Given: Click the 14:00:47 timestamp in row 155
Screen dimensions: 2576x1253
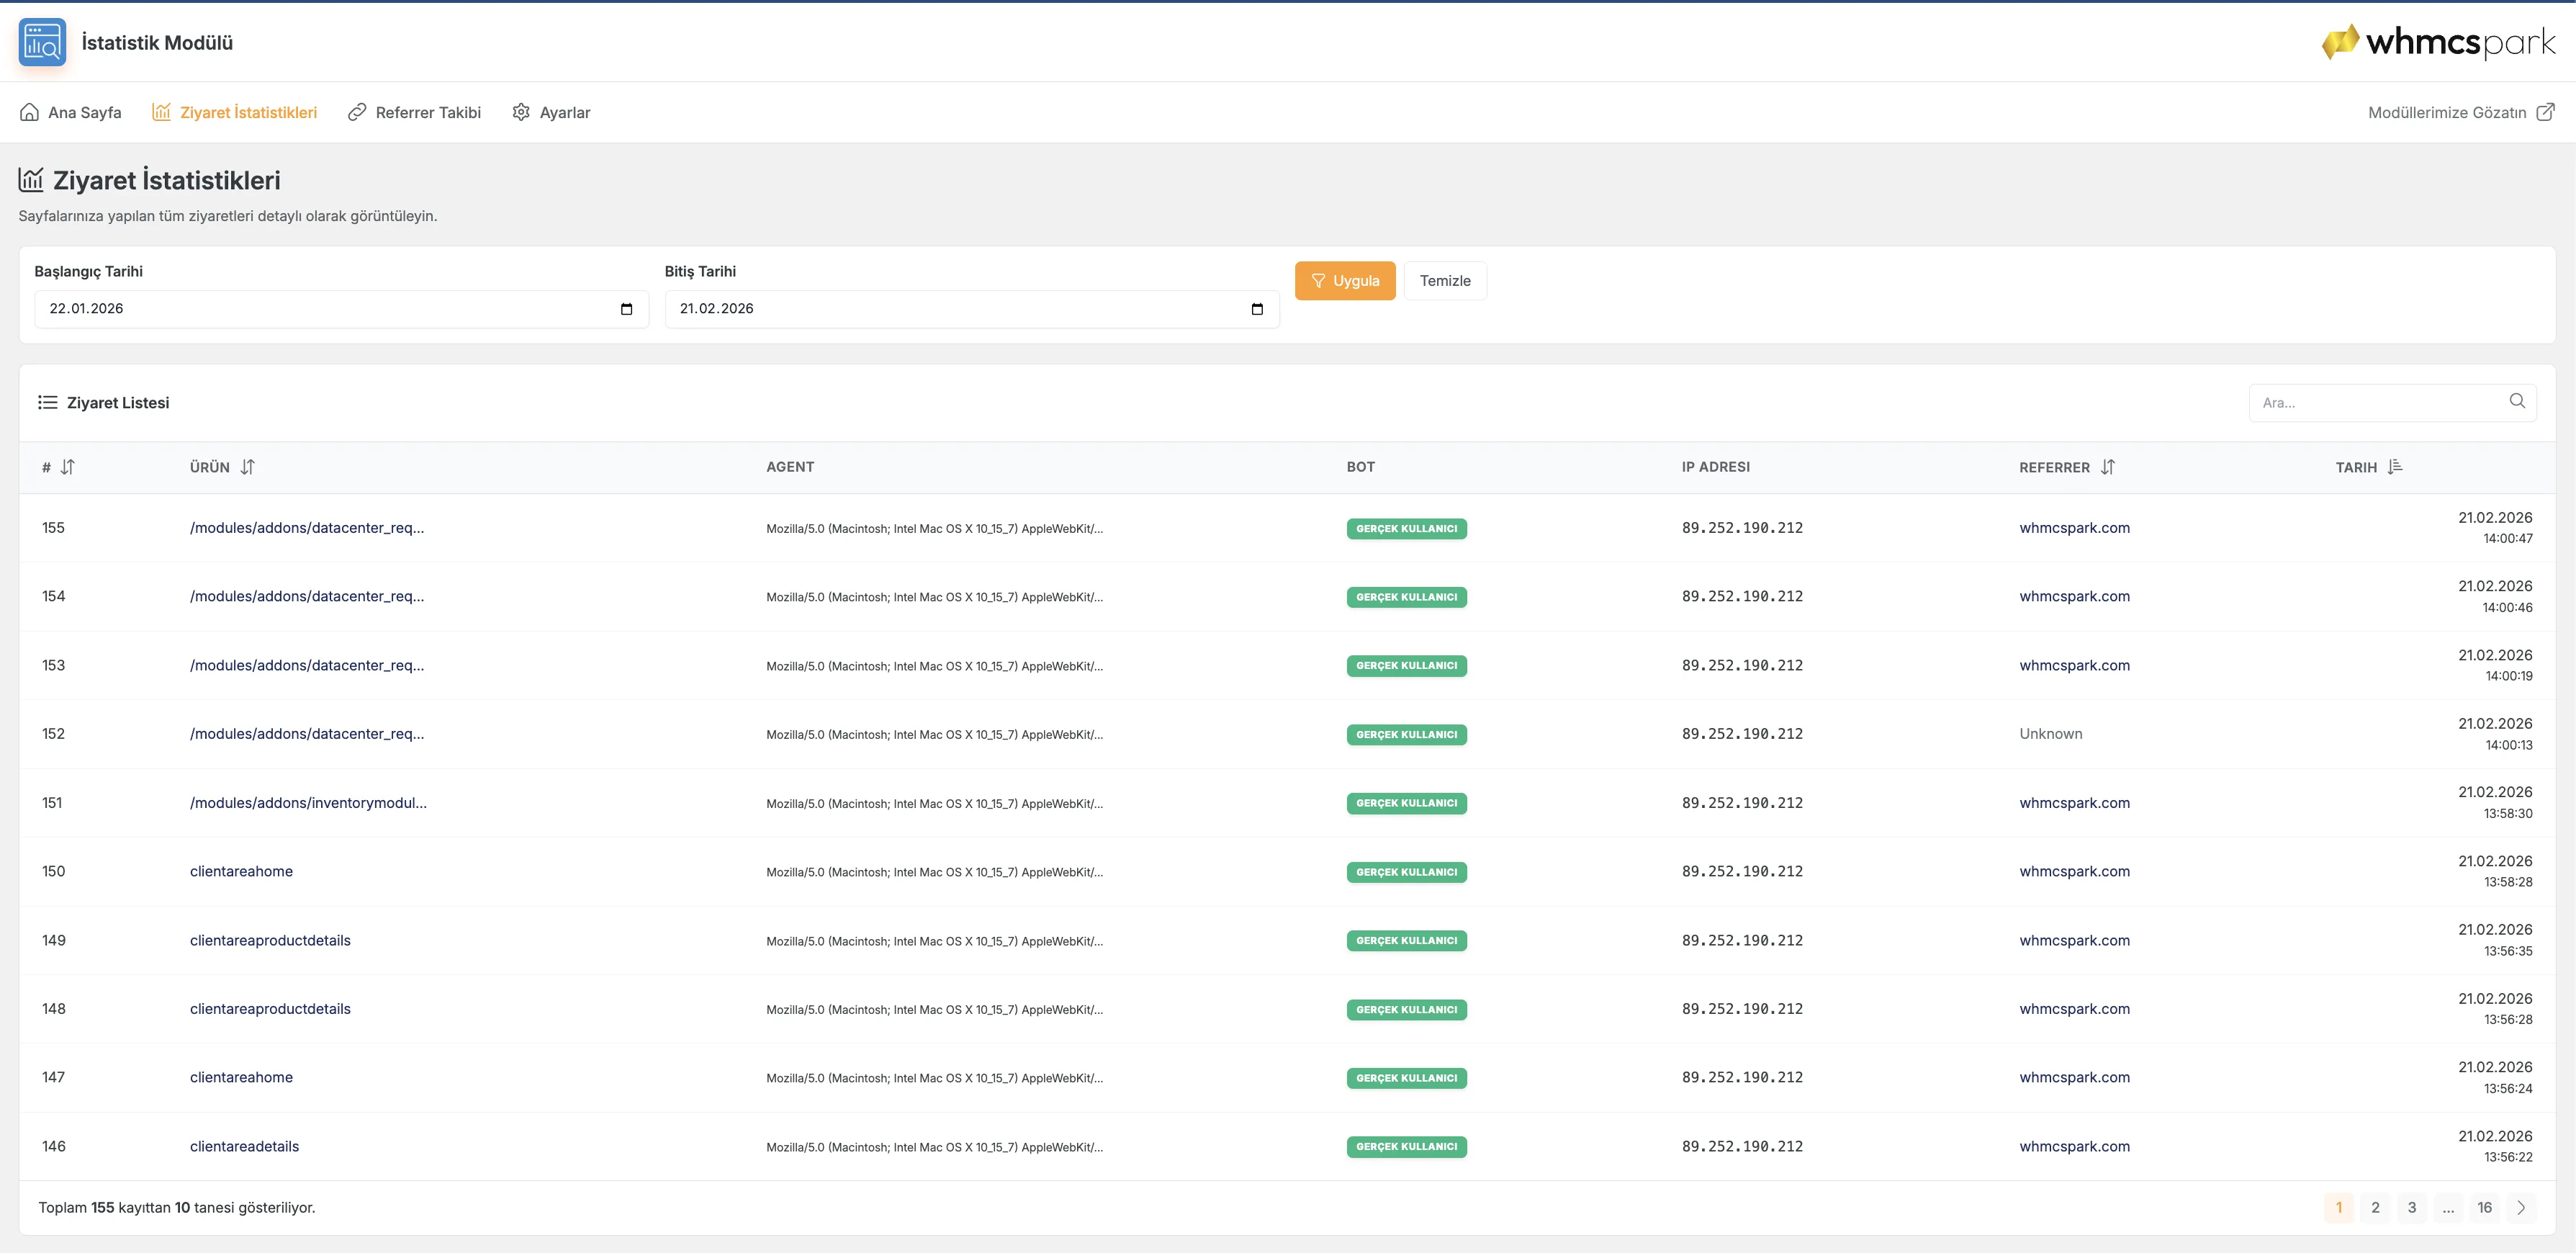Looking at the screenshot, I should pyautogui.click(x=2507, y=539).
